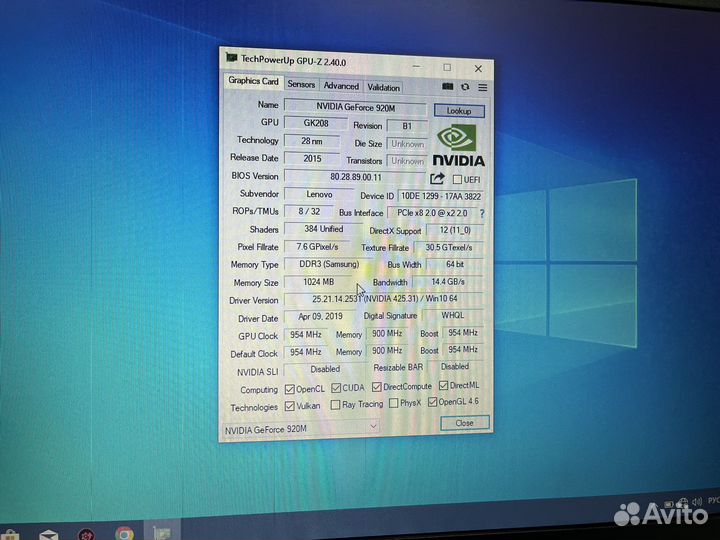Toggle the DirectML checkbox
720x540 pixels.
[443, 385]
